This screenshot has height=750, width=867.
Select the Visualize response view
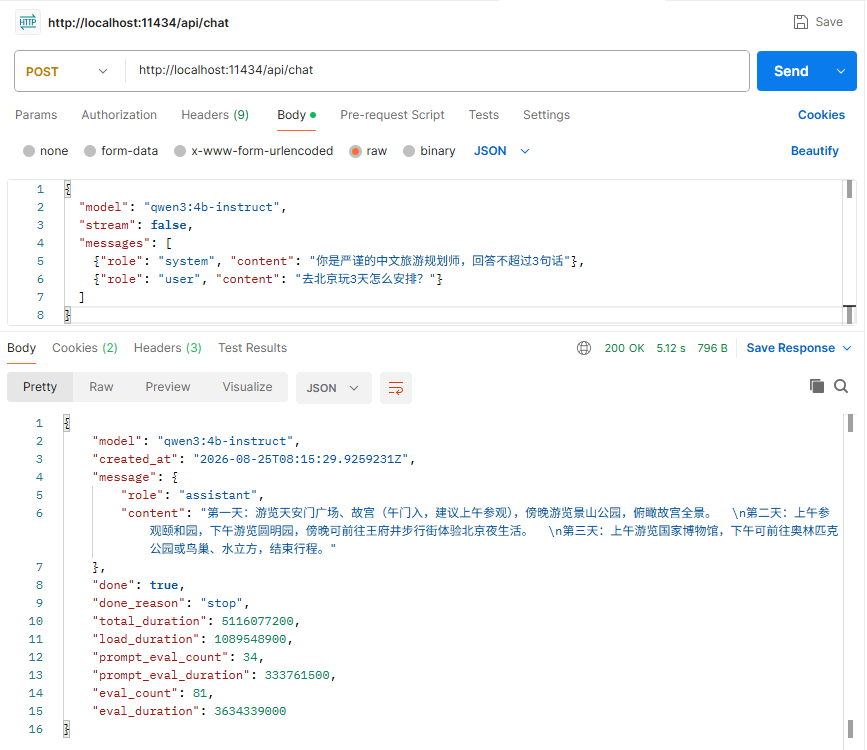pos(247,387)
